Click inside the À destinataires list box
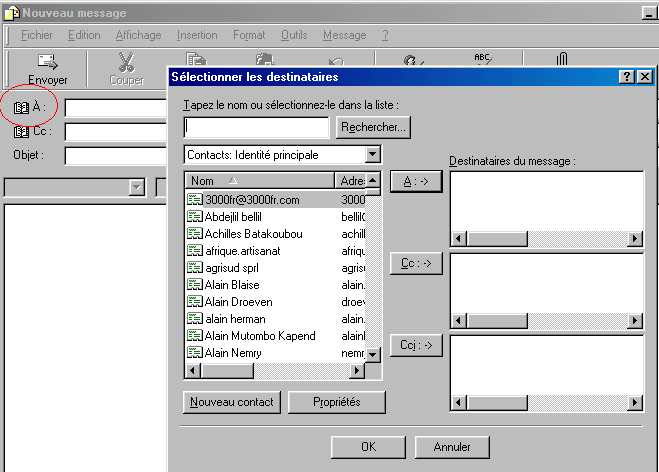The height and width of the screenshot is (472, 659). coord(547,202)
